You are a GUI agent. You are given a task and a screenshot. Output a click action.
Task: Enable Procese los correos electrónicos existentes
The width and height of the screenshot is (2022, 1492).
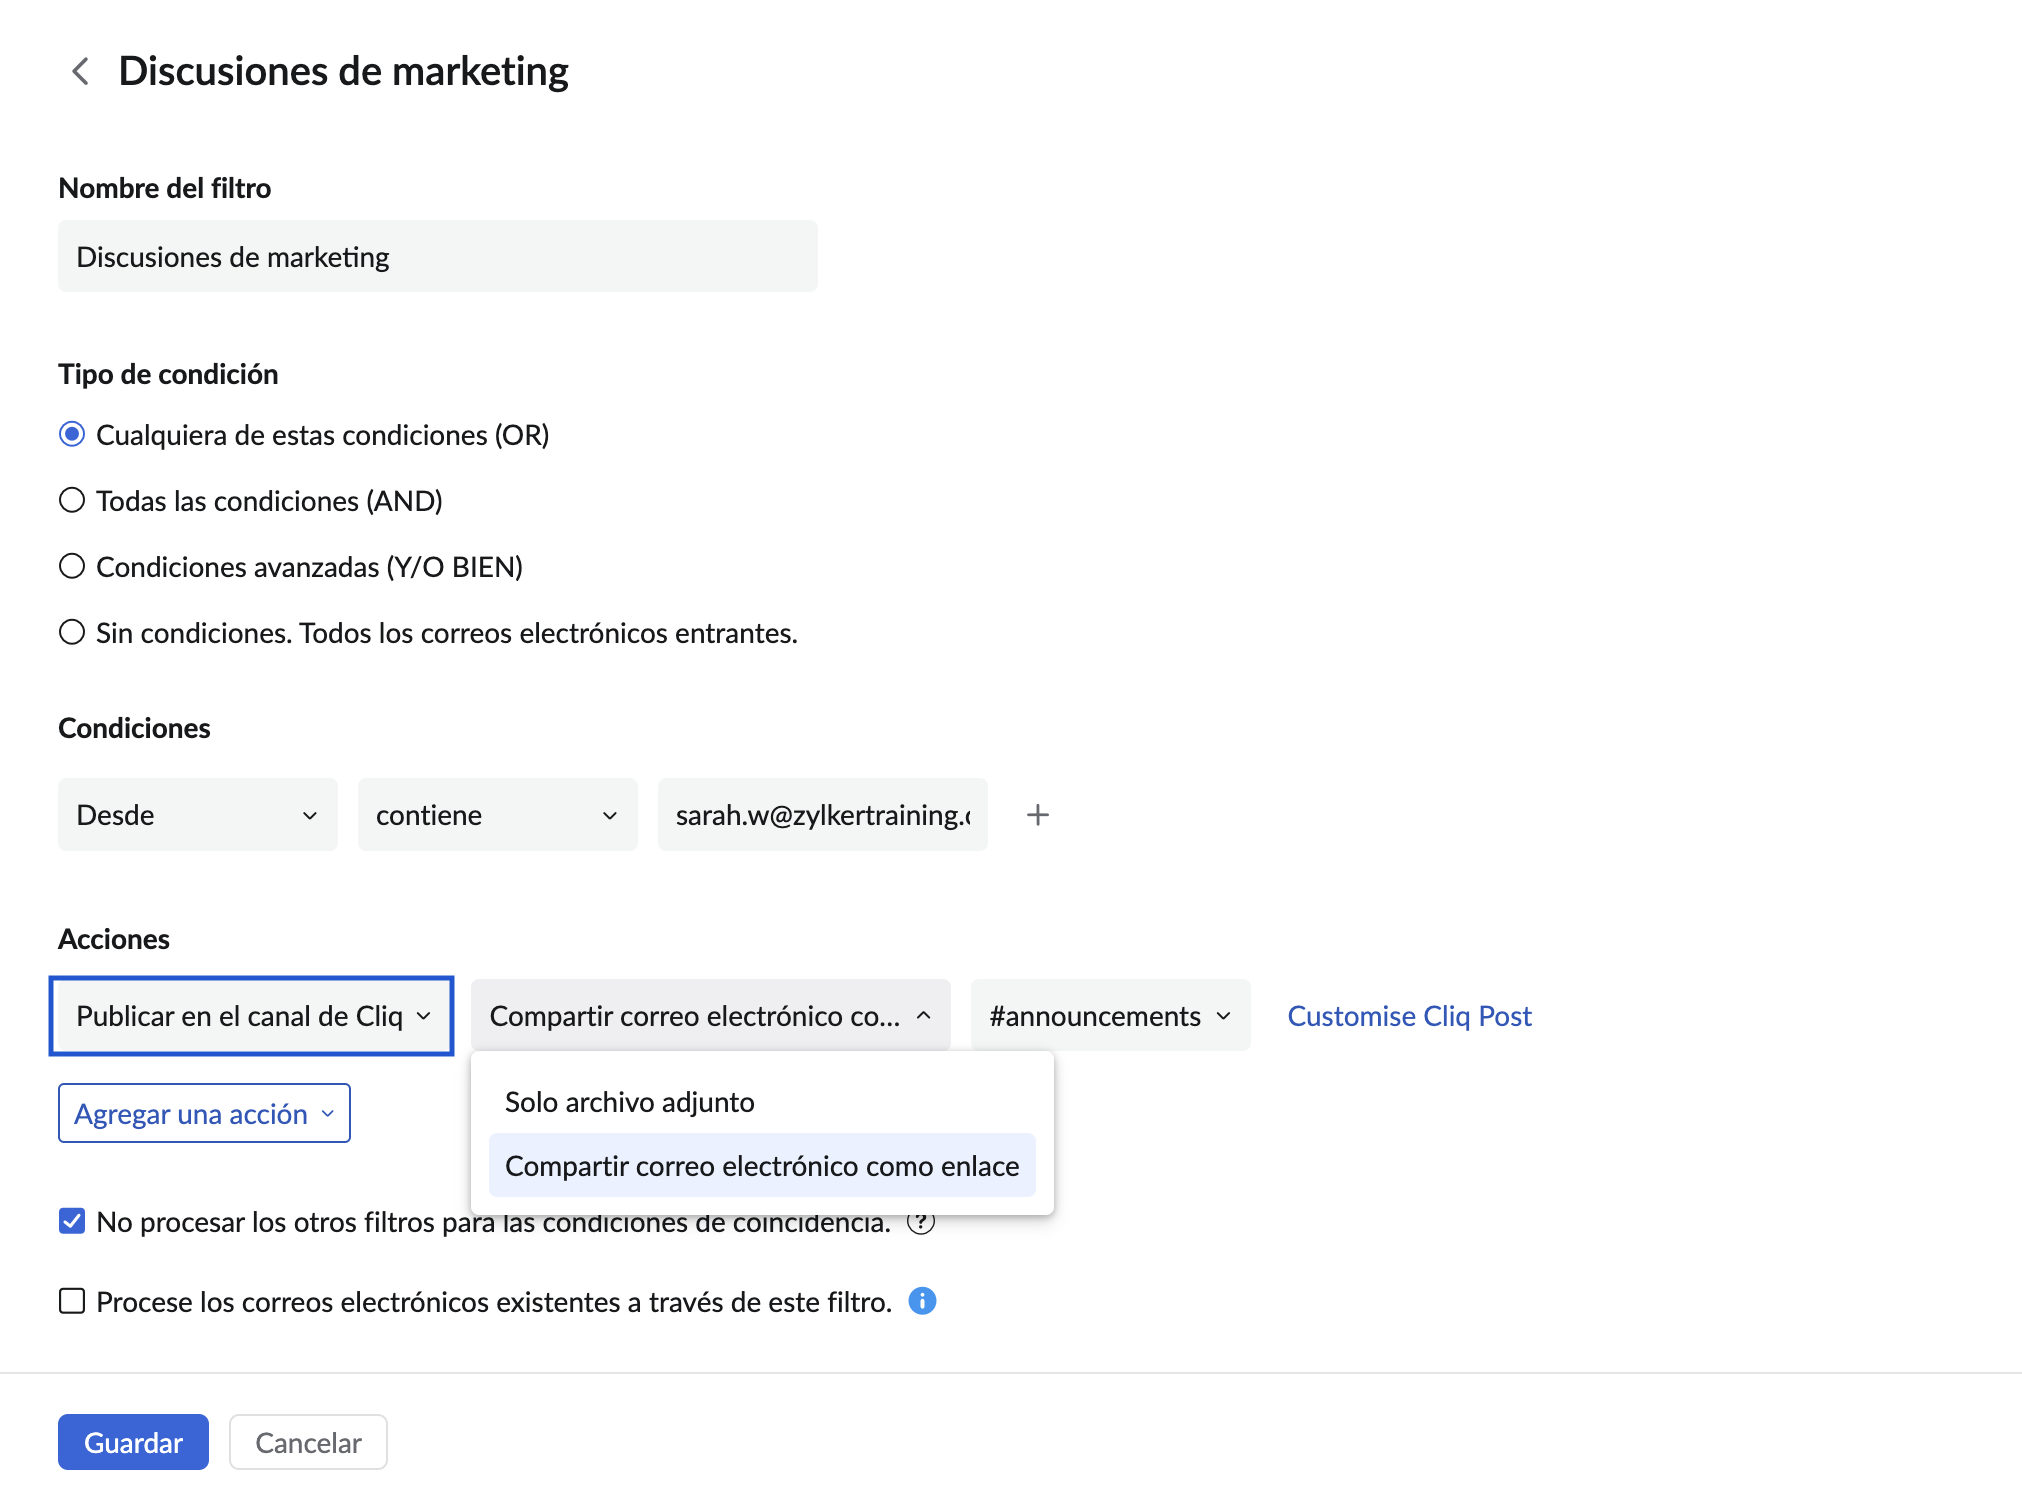[72, 1301]
